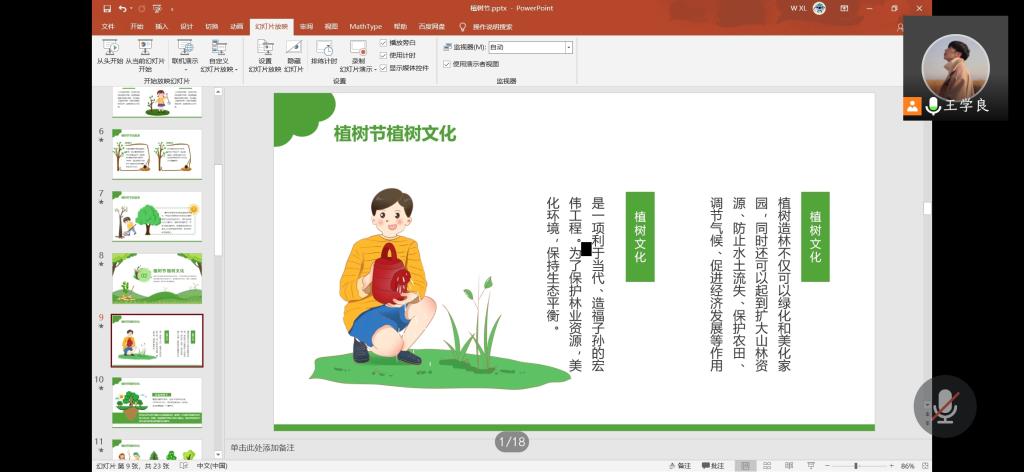Click the fit slide to window icon
The image size is (1024, 472).
(925, 466)
